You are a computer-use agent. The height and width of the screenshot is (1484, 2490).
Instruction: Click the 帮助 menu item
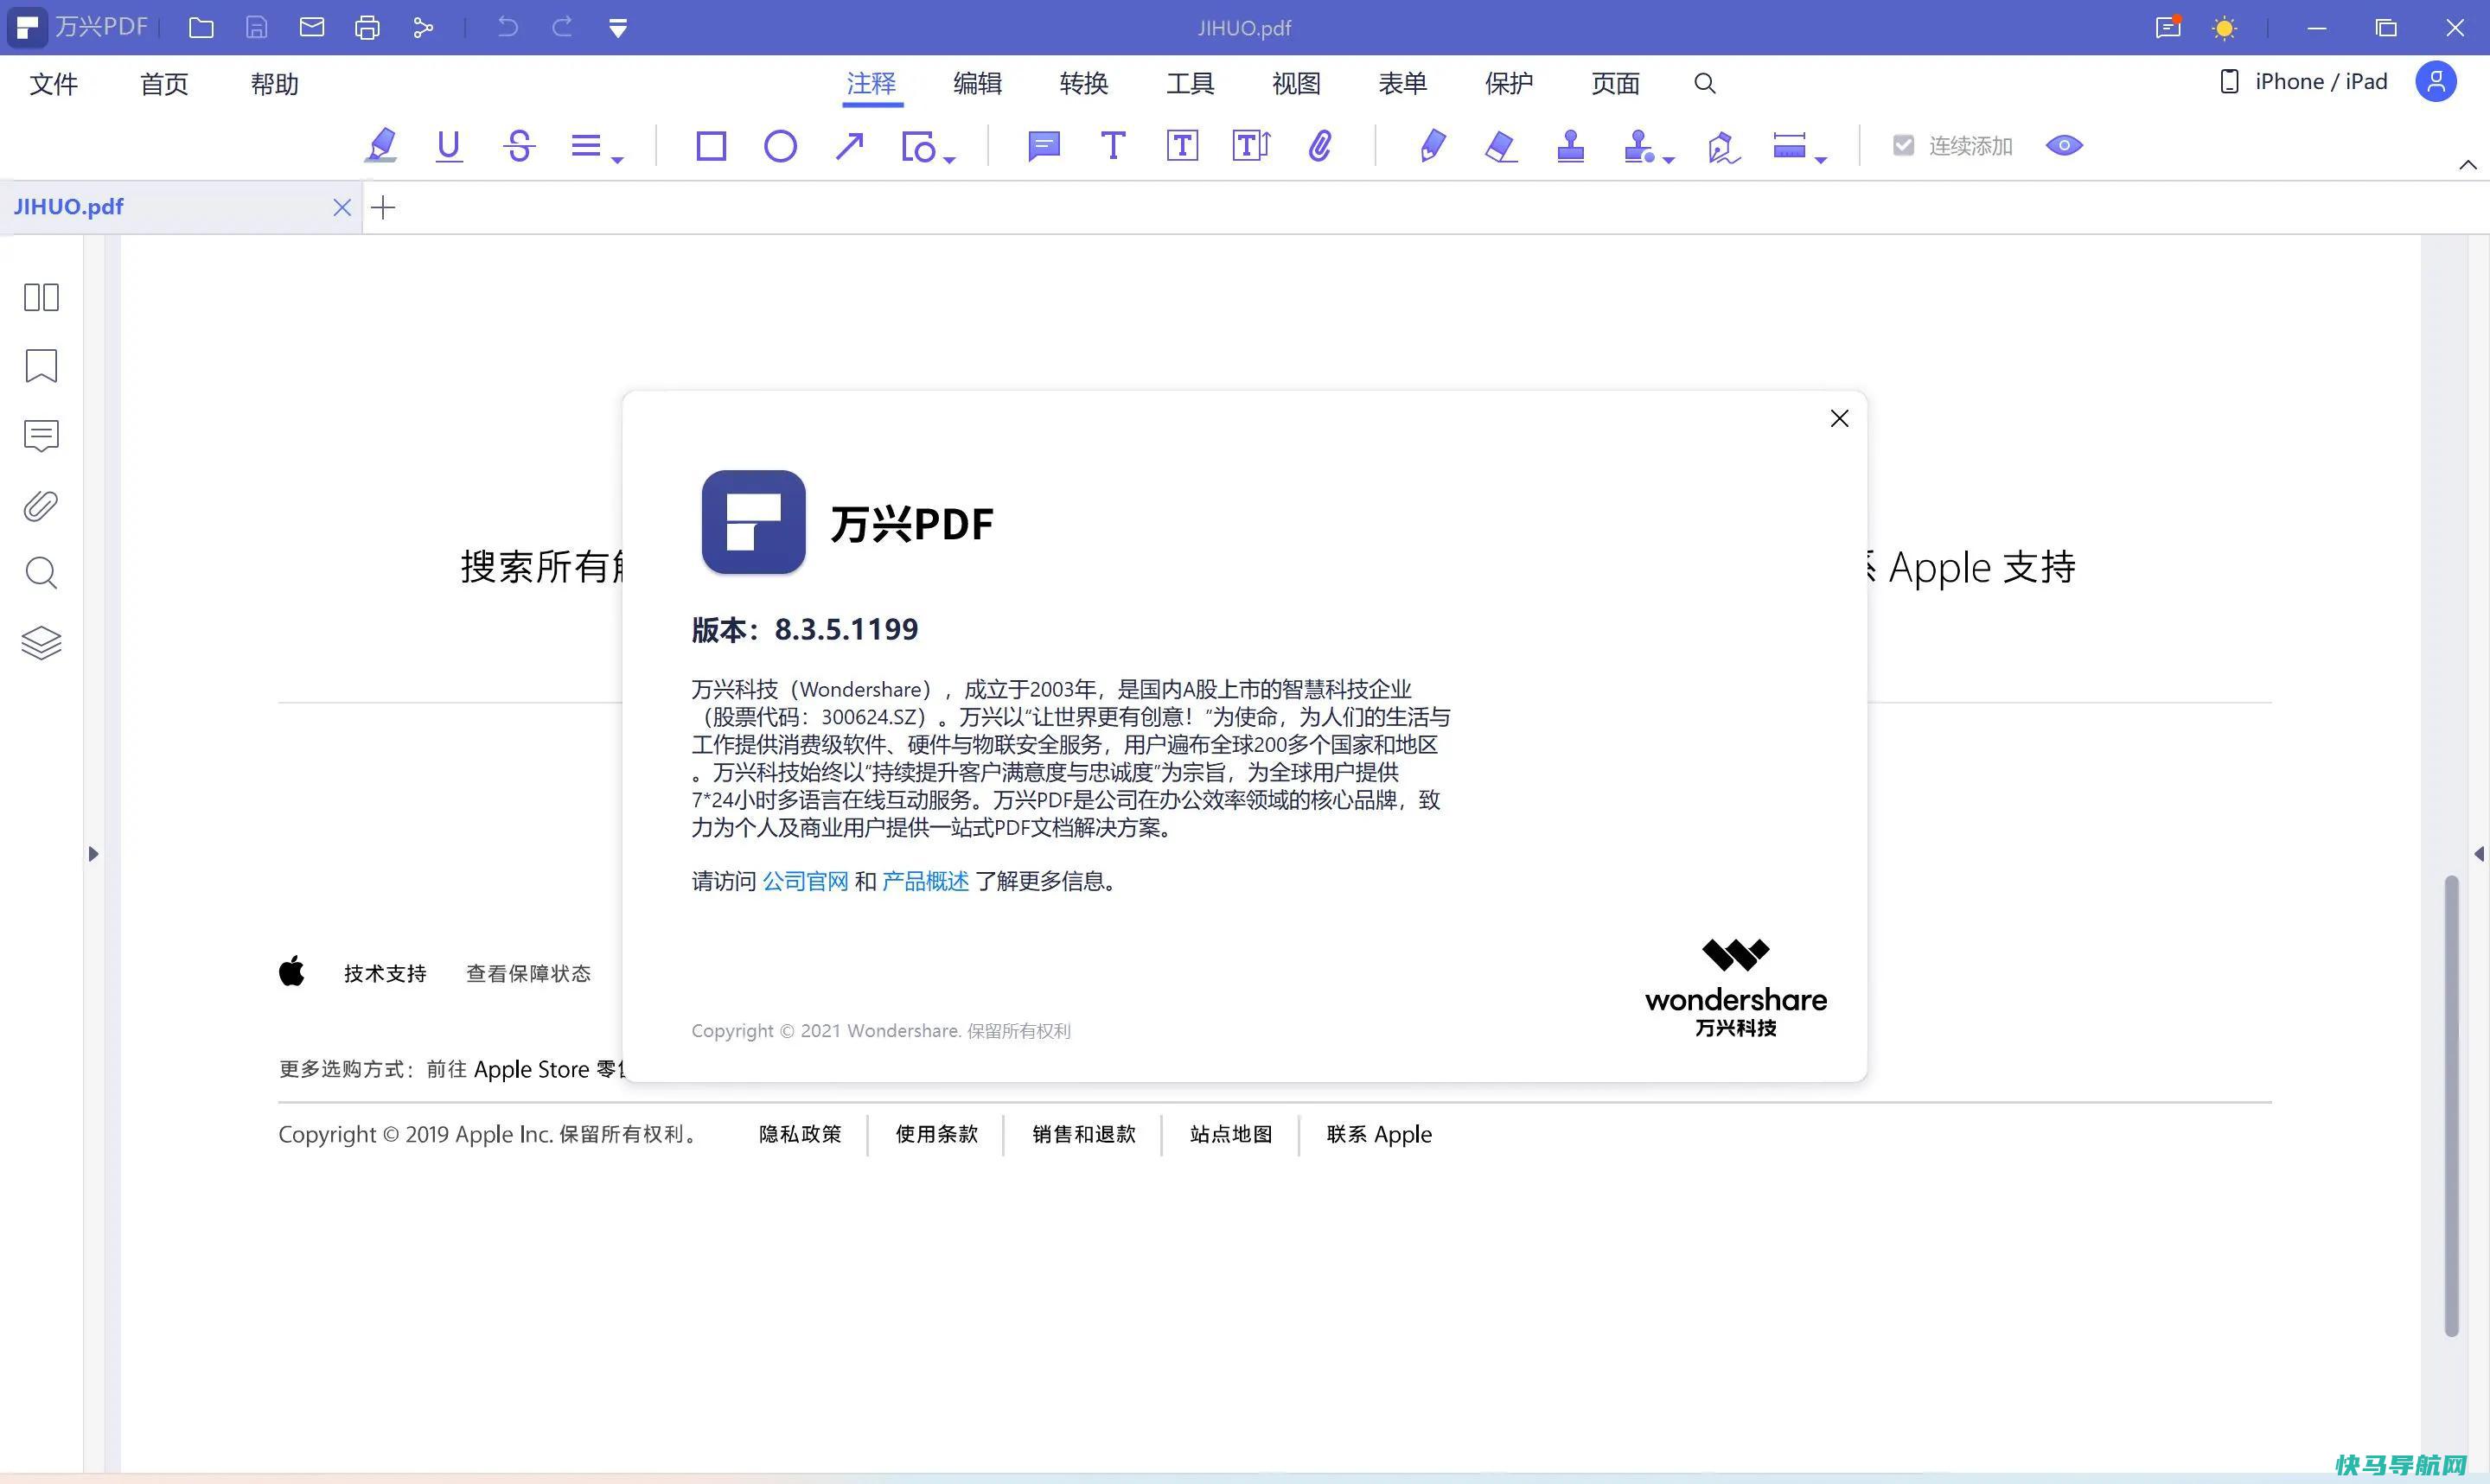(276, 81)
